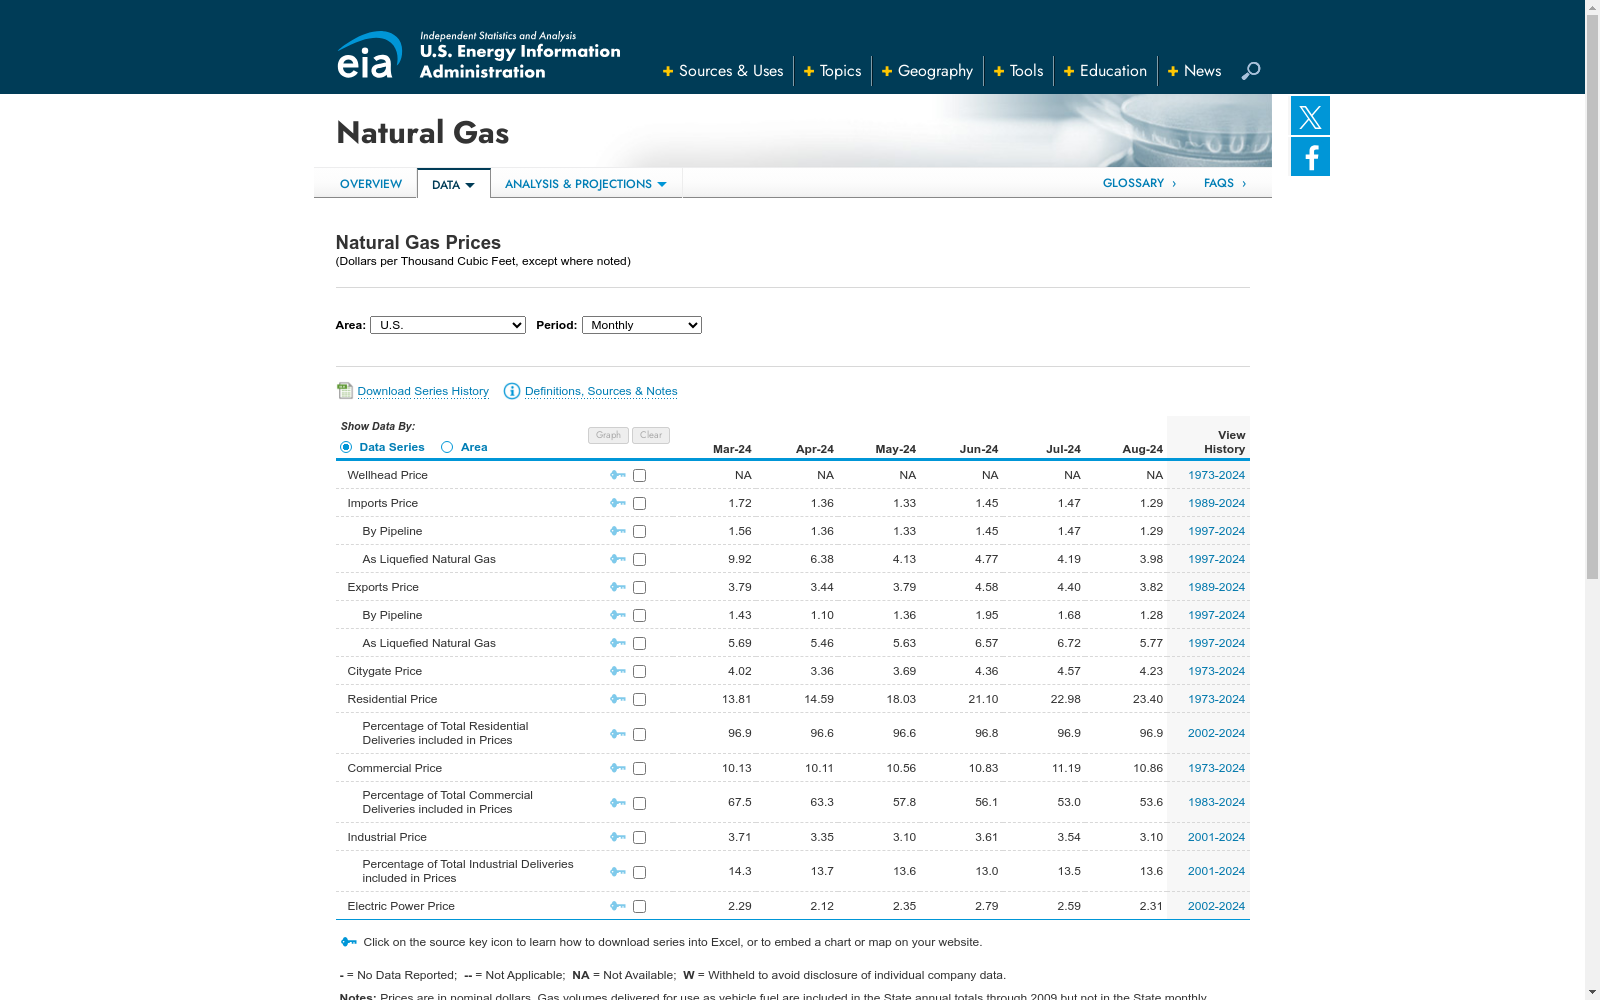The image size is (1600, 1000).
Task: Open Definitions, Sources & Notes link
Action: [601, 391]
